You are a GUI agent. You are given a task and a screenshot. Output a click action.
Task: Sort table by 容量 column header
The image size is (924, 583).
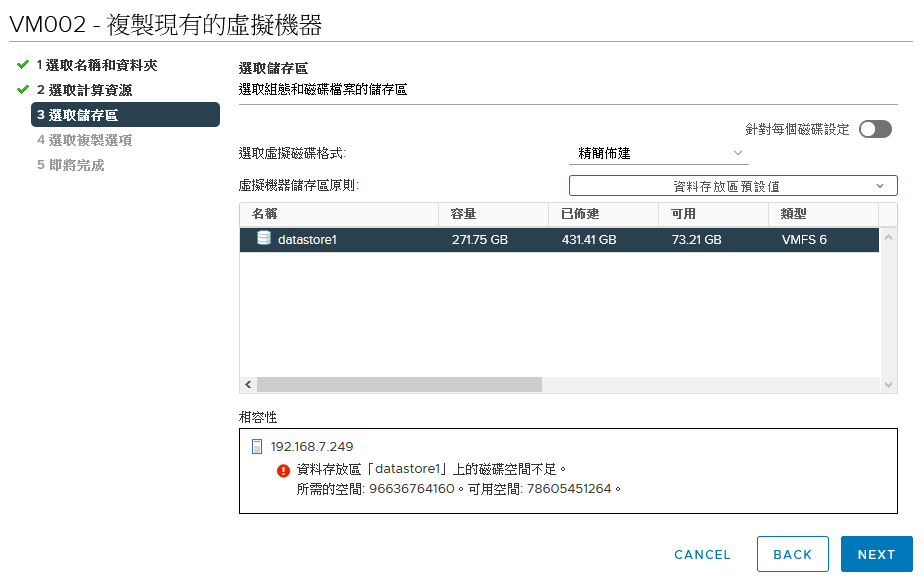click(x=494, y=214)
